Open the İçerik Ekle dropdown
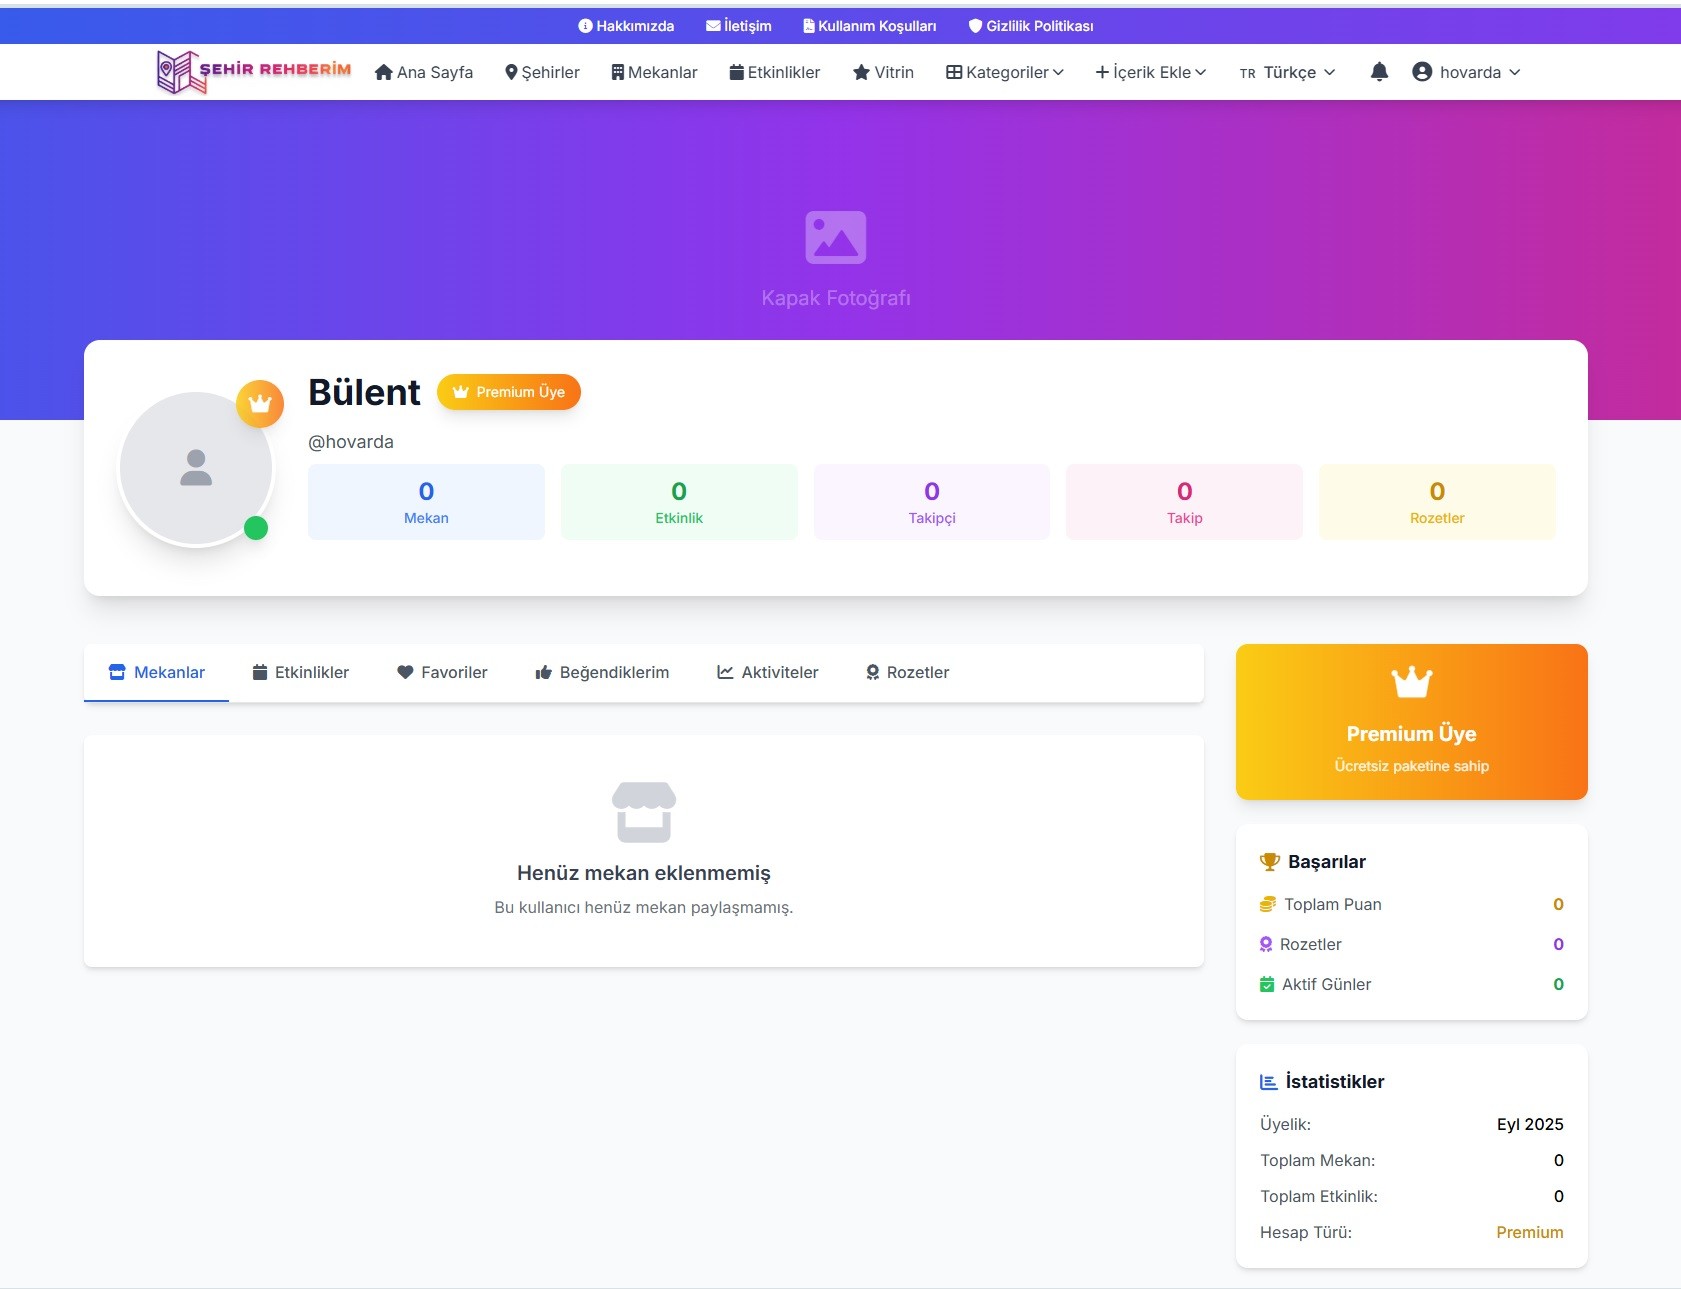Viewport: 1681px width, 1289px height. pyautogui.click(x=1151, y=72)
